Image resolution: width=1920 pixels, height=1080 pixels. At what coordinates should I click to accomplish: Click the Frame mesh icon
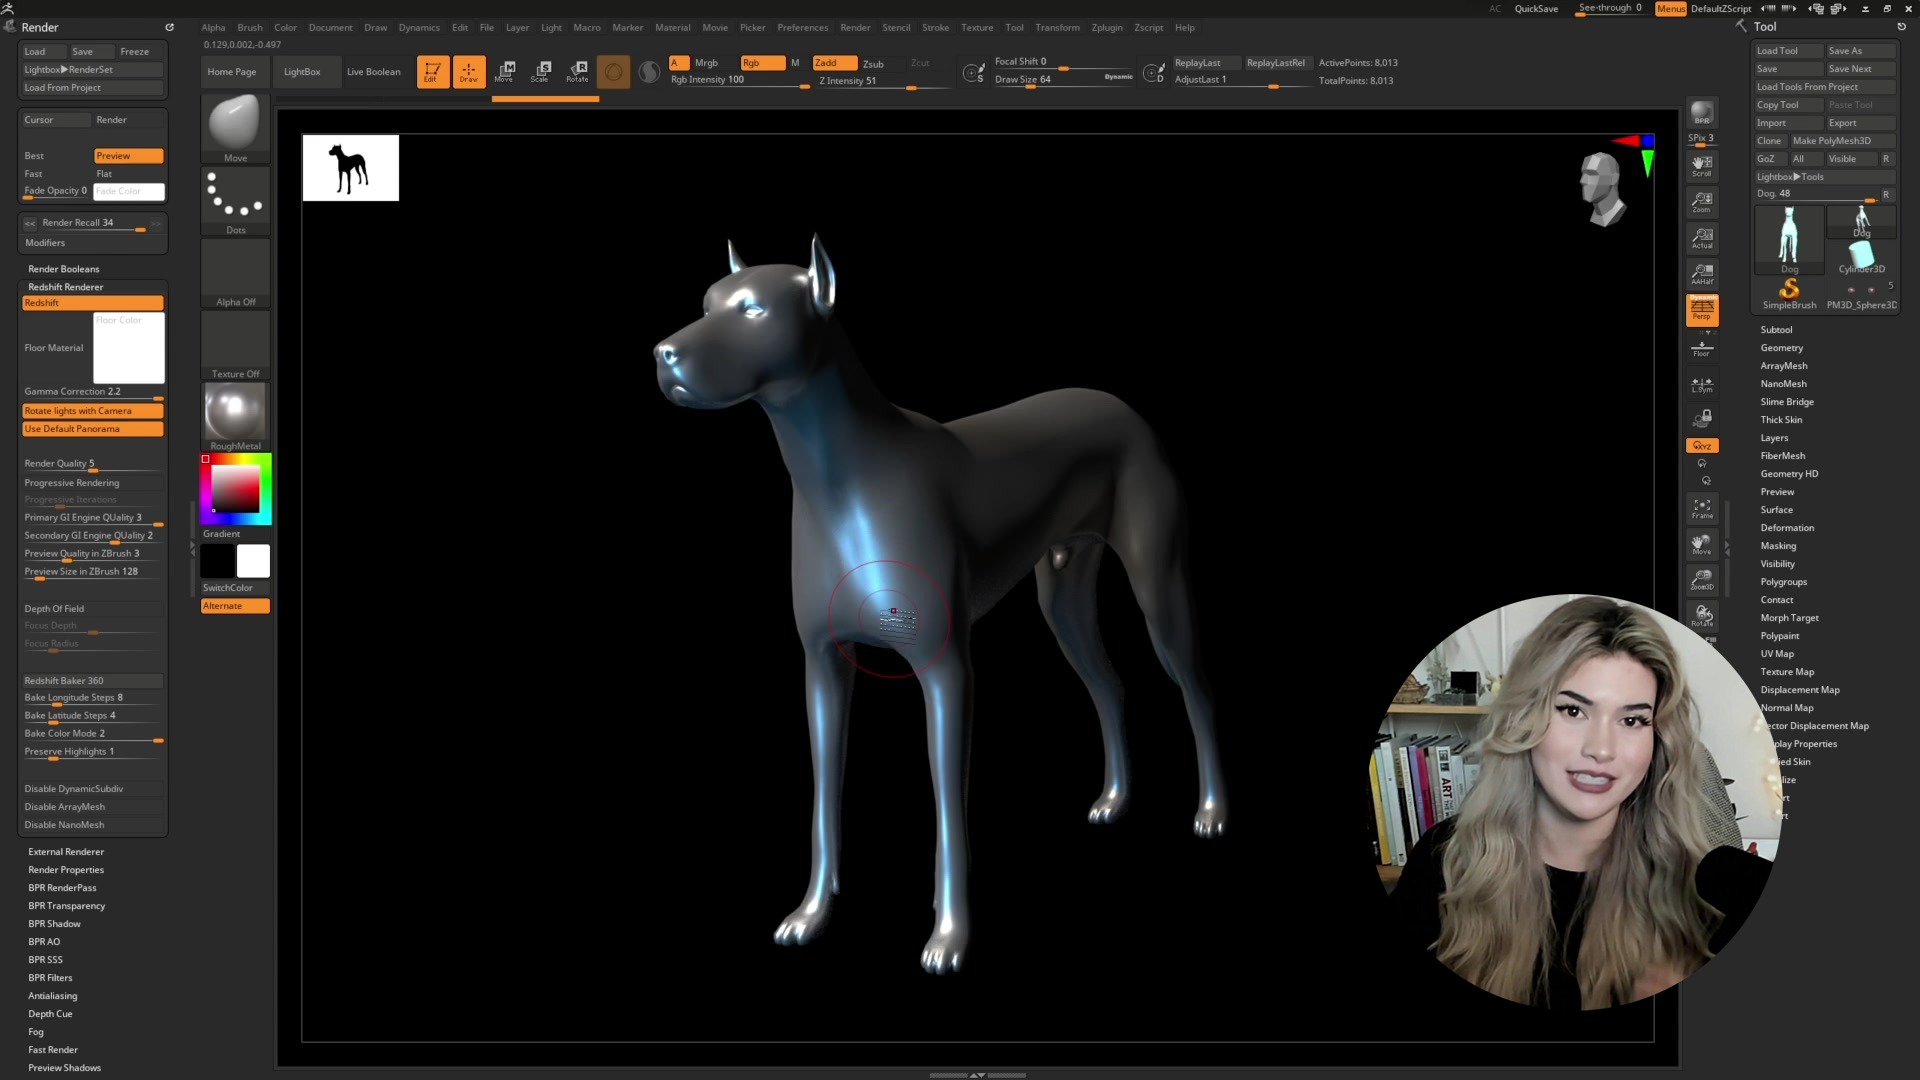click(1701, 508)
